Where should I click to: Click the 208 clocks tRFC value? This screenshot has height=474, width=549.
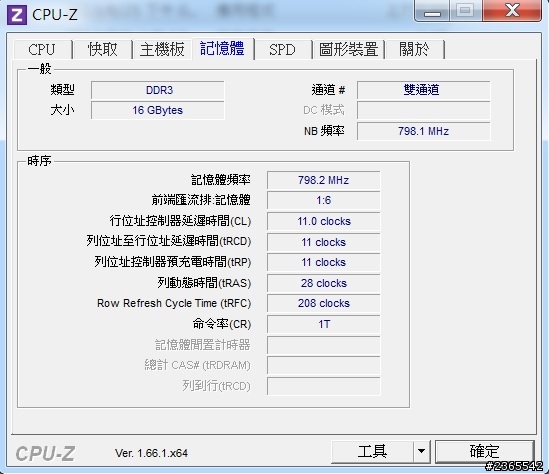pyautogui.click(x=324, y=303)
